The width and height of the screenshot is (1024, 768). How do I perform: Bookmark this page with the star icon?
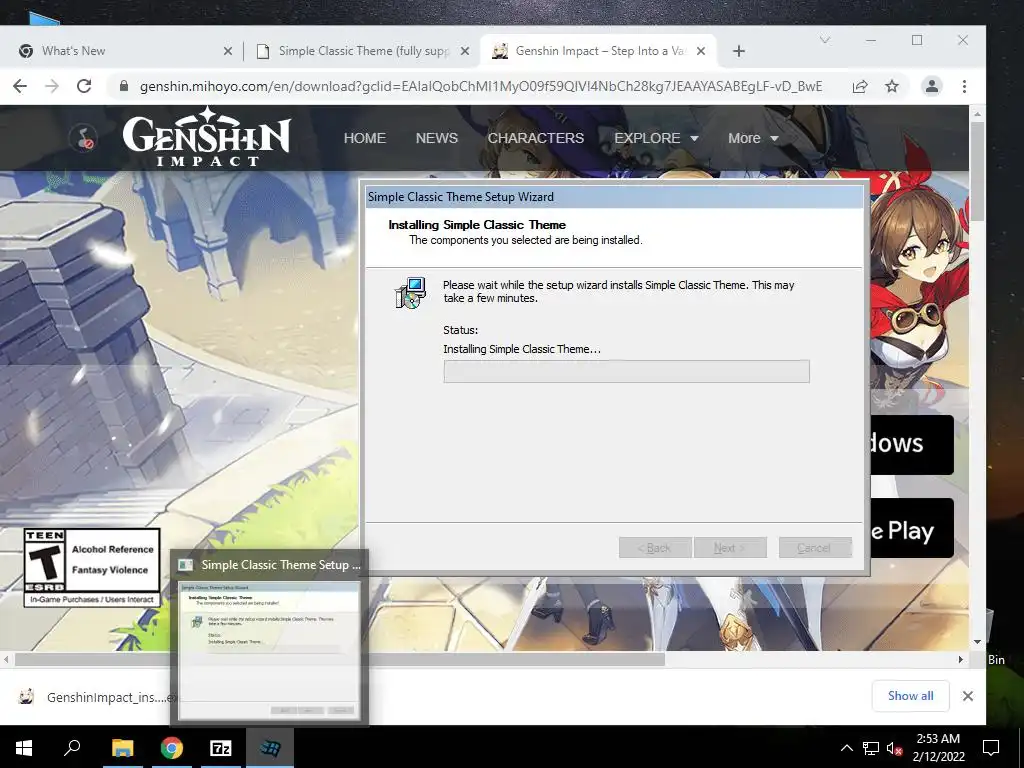[892, 86]
